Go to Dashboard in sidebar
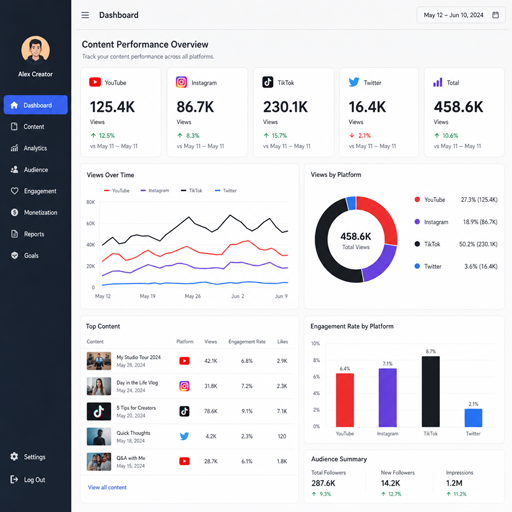Screen dimensions: 512x512 (36, 105)
